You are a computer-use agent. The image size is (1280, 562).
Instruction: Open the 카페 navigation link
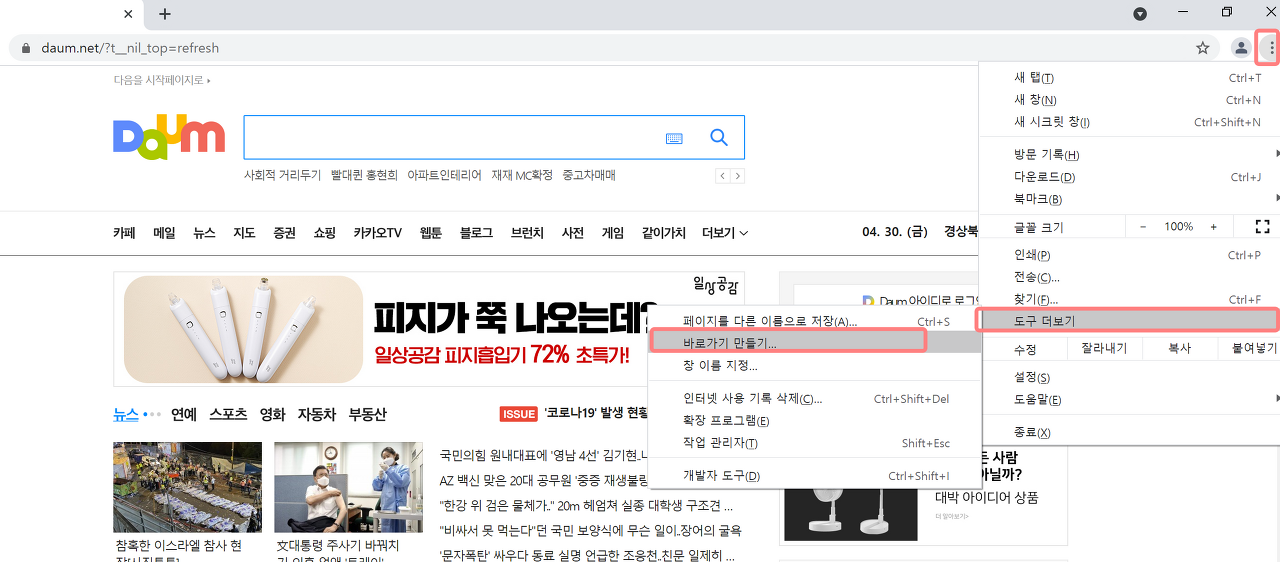point(124,233)
